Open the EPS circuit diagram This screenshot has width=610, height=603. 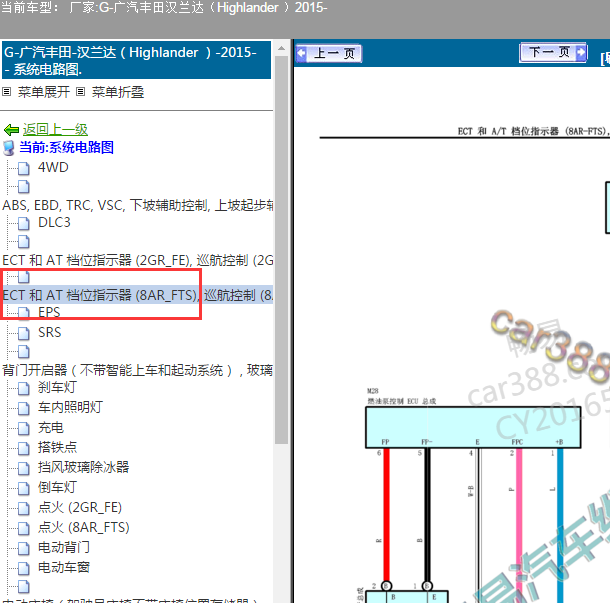[x=49, y=312]
